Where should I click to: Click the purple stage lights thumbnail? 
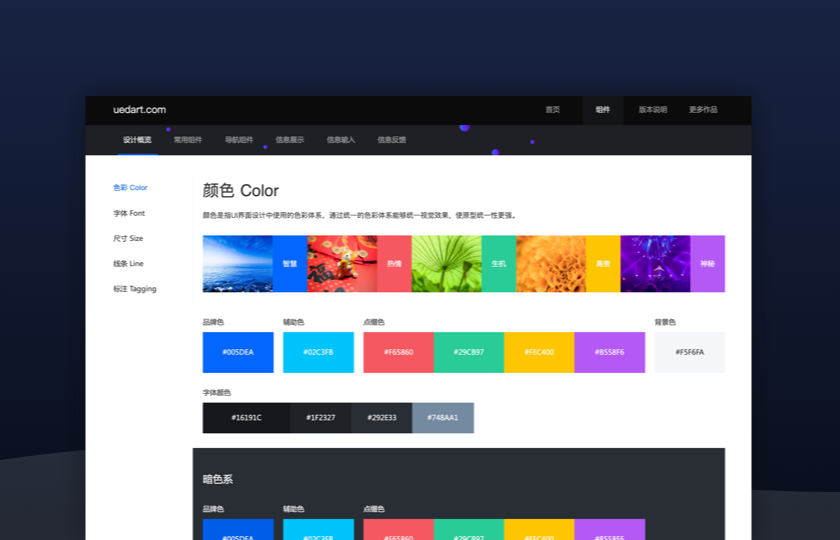click(x=655, y=264)
